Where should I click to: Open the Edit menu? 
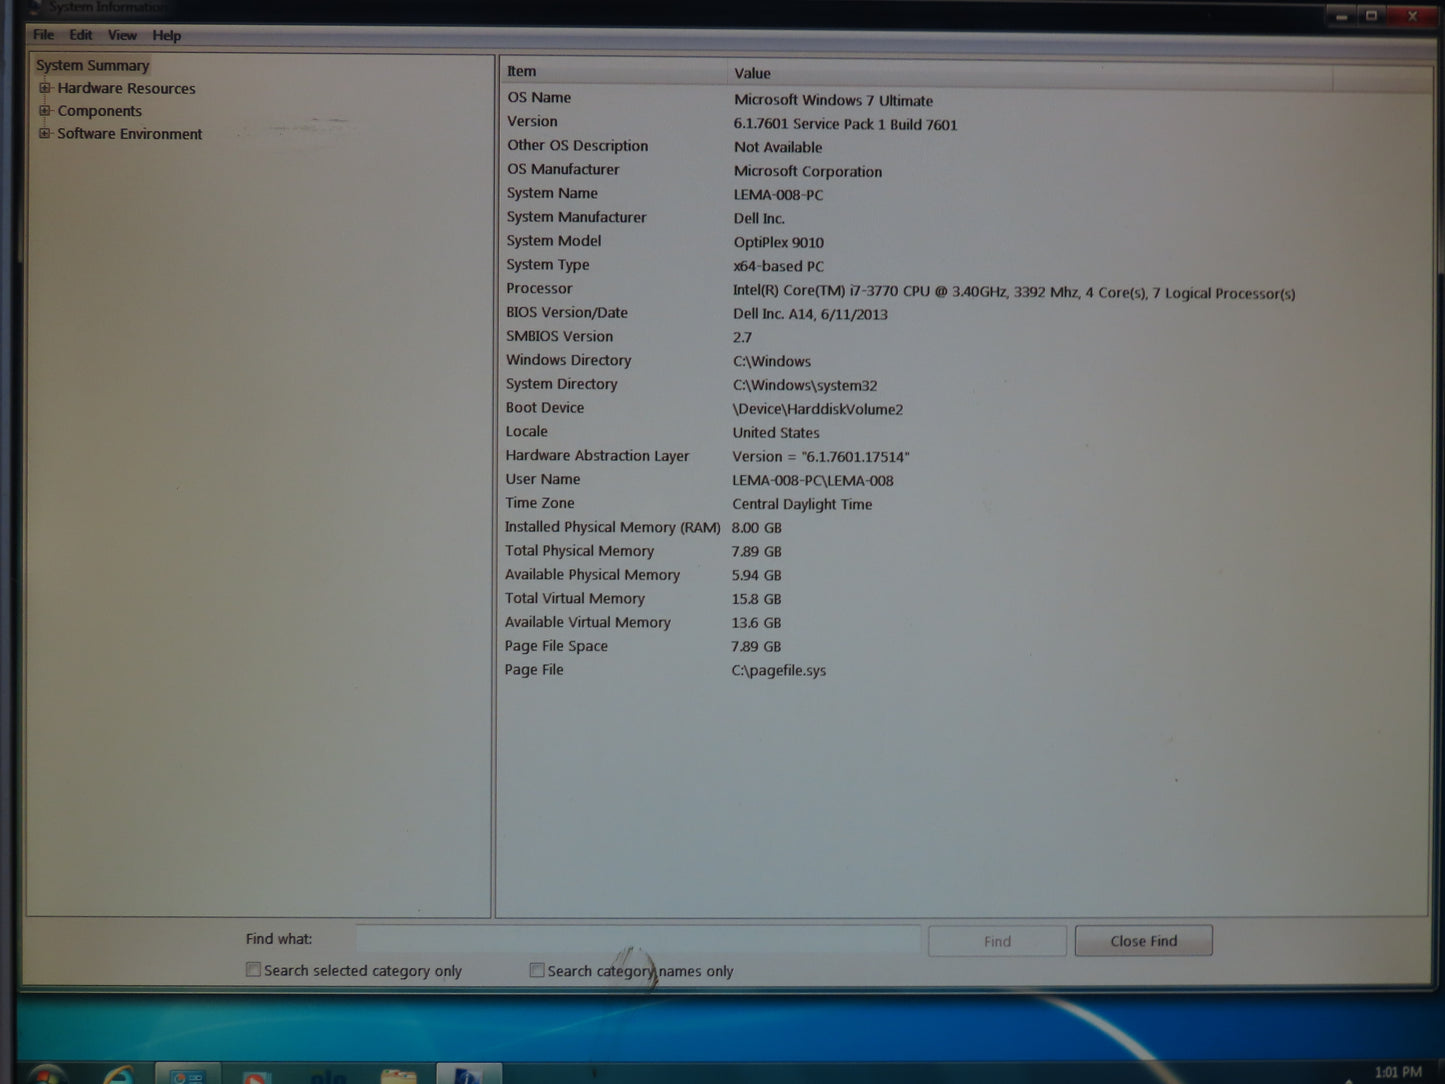[81, 35]
